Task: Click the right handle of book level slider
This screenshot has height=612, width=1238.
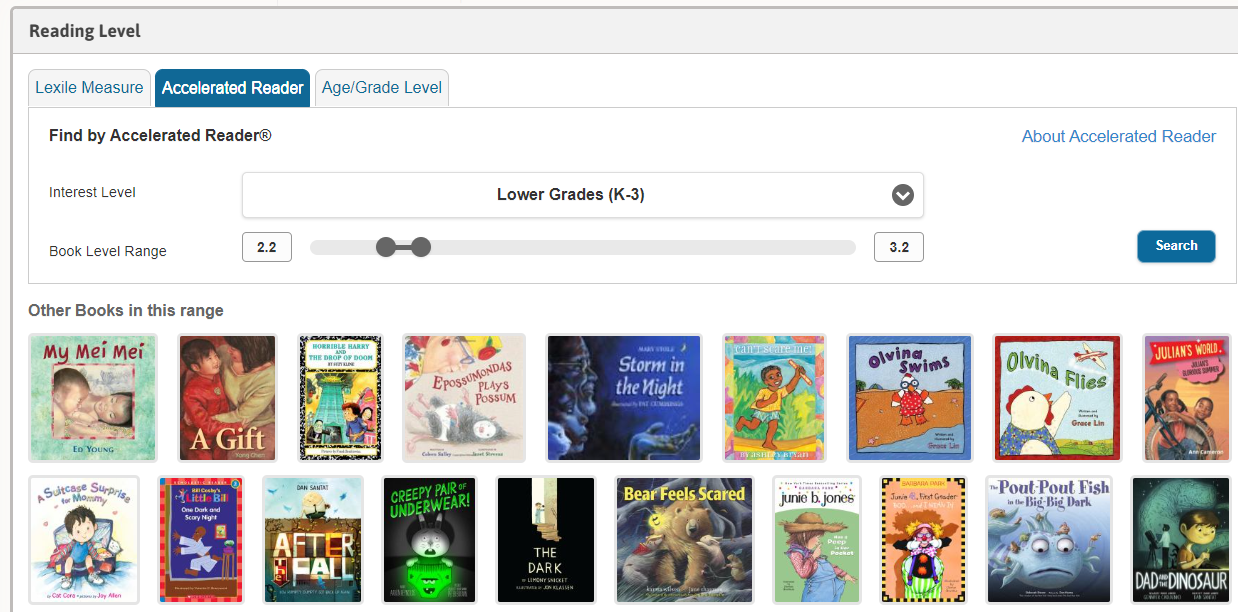Action: (421, 247)
